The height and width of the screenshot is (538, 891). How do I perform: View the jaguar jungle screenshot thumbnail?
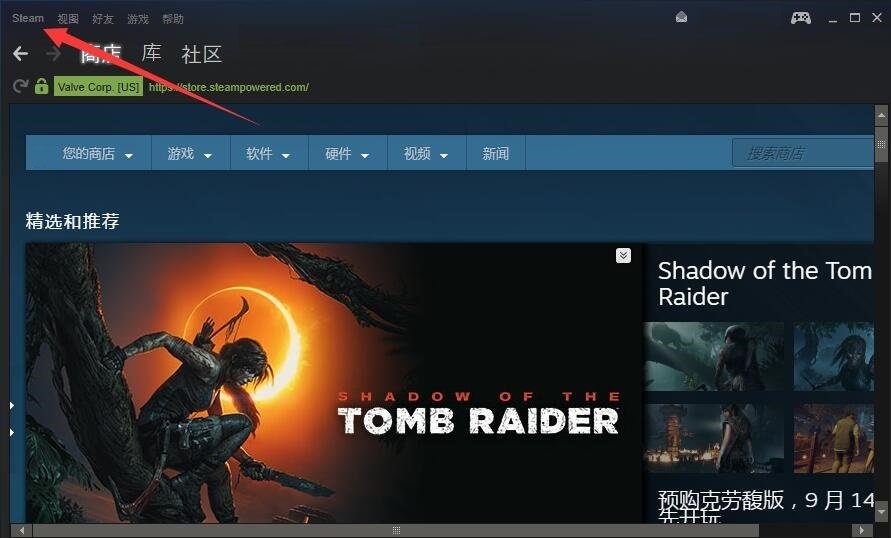[x=714, y=356]
